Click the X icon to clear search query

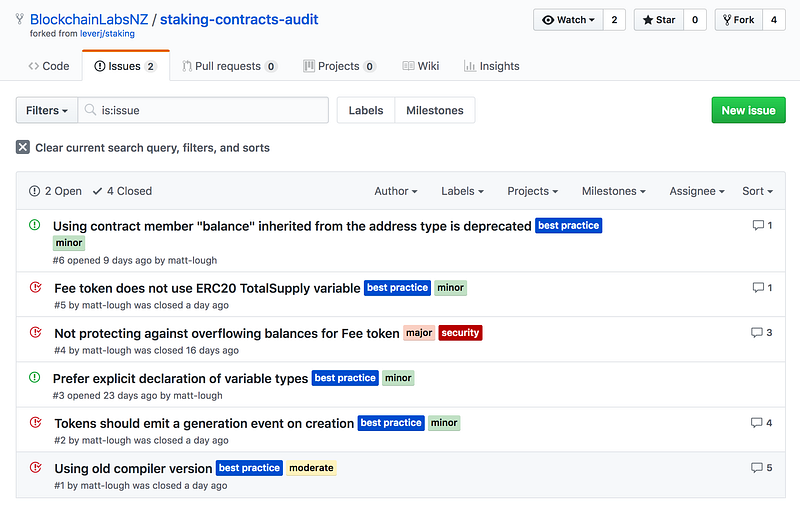(x=22, y=147)
